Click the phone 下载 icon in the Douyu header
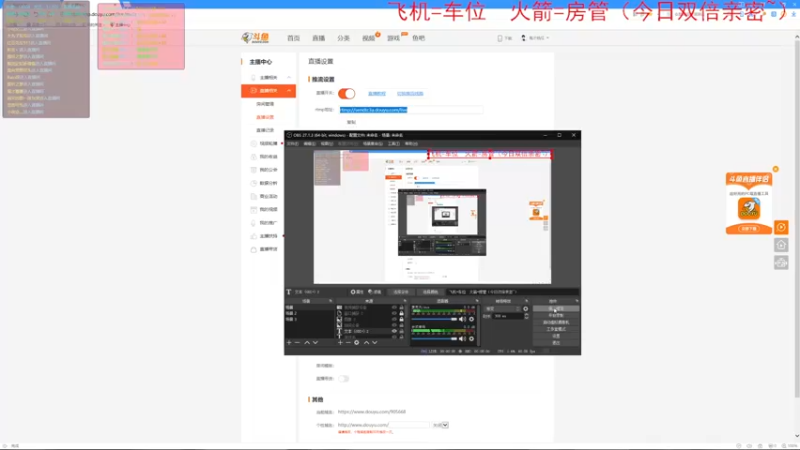Image resolution: width=800 pixels, height=450 pixels. coord(500,38)
